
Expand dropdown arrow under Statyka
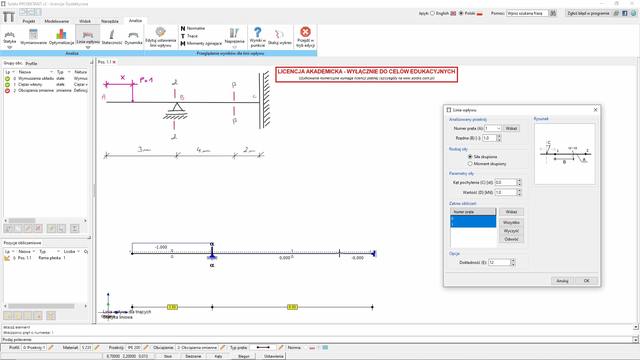9,47
